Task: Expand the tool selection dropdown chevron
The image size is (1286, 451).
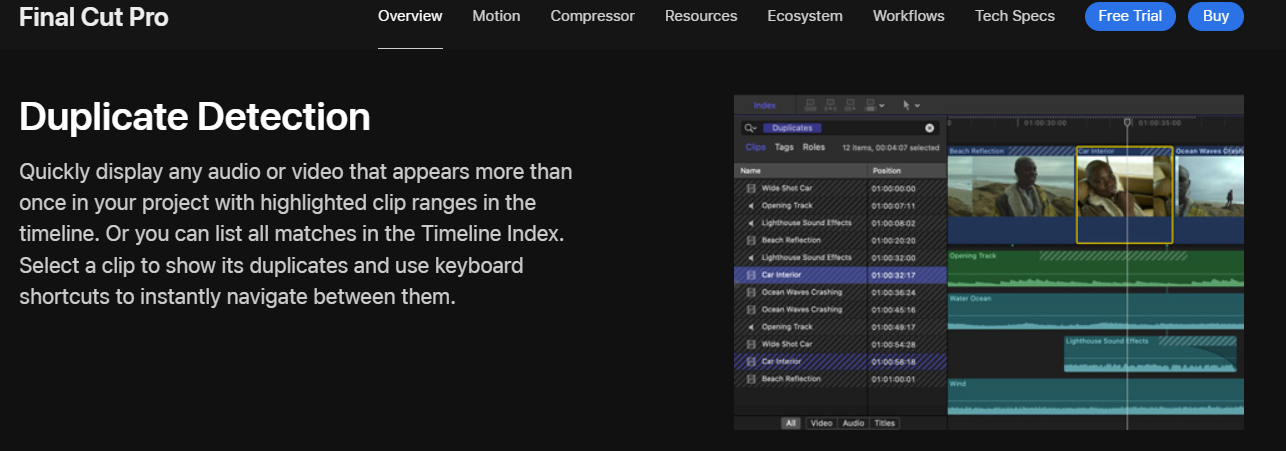Action: pos(917,105)
